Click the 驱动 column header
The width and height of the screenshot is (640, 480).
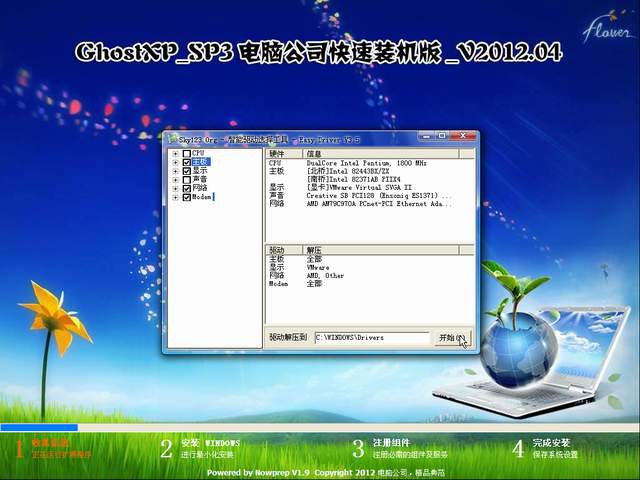[277, 250]
